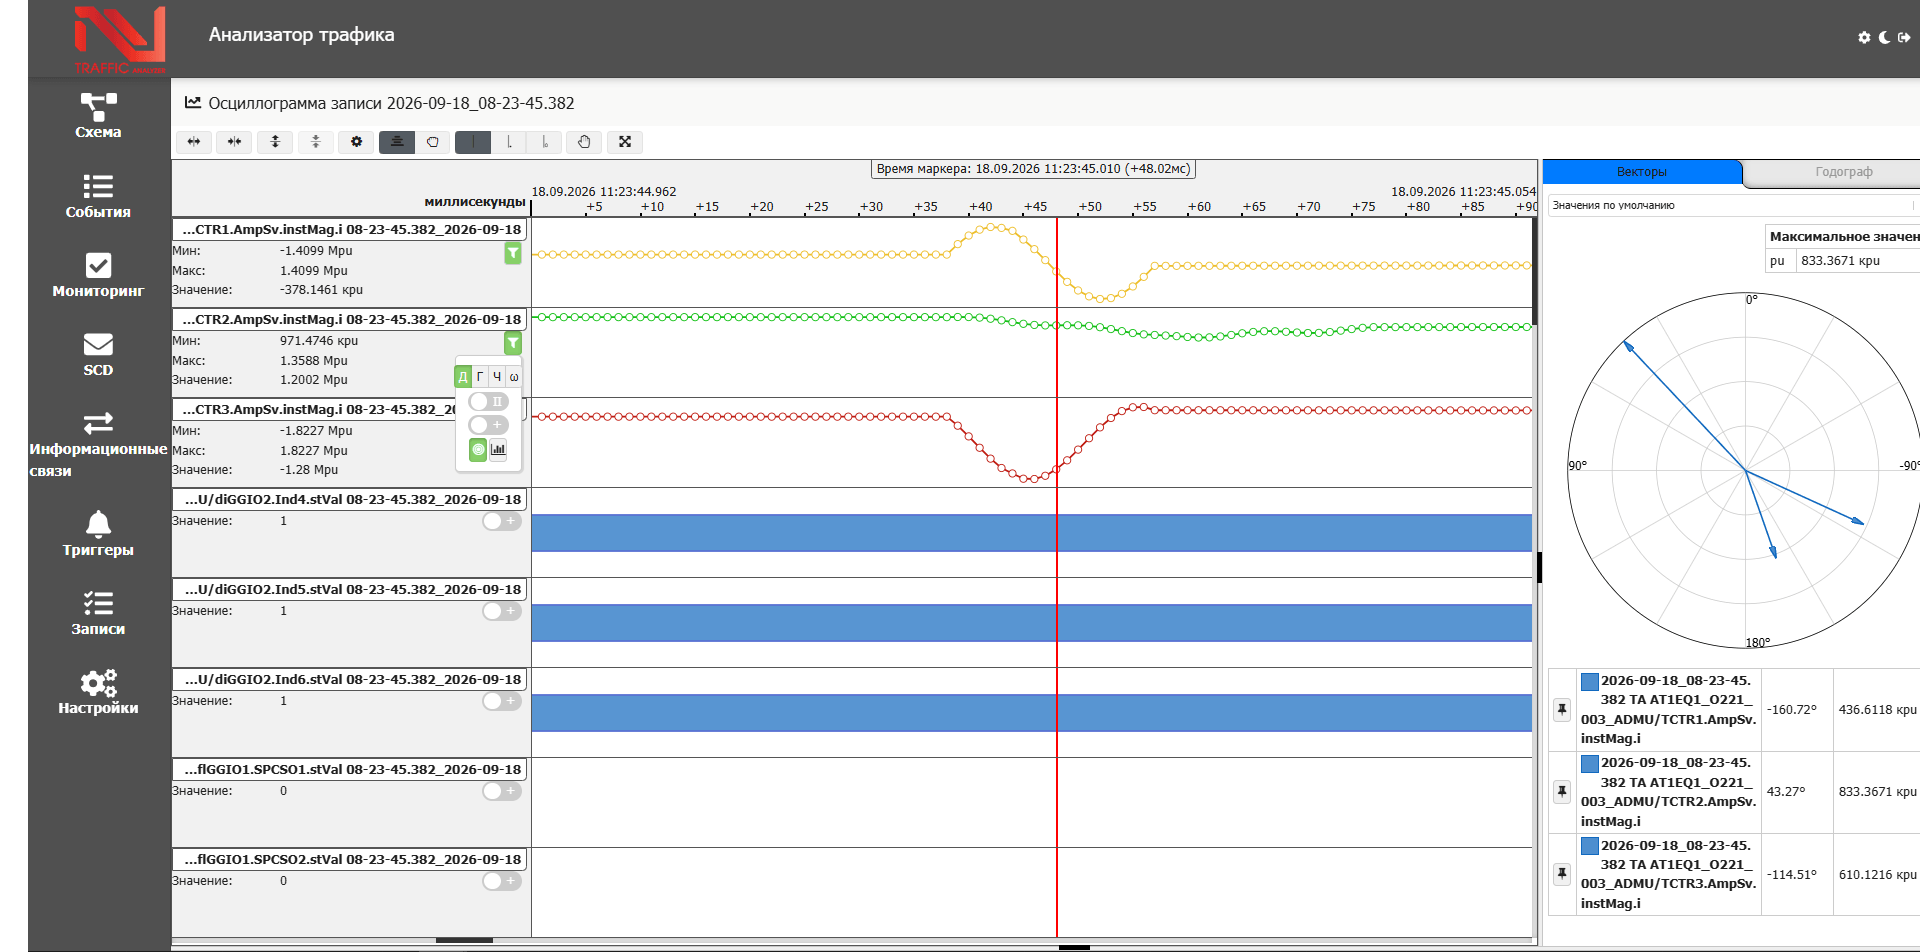The height and width of the screenshot is (952, 1920).
Task: Open Триггеры bell section
Action: [98, 534]
